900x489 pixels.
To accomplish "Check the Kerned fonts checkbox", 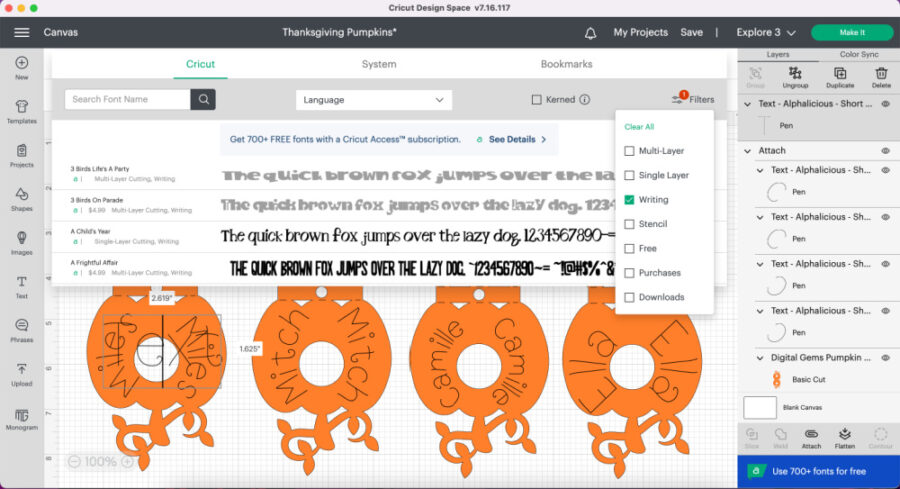I will pyautogui.click(x=537, y=100).
